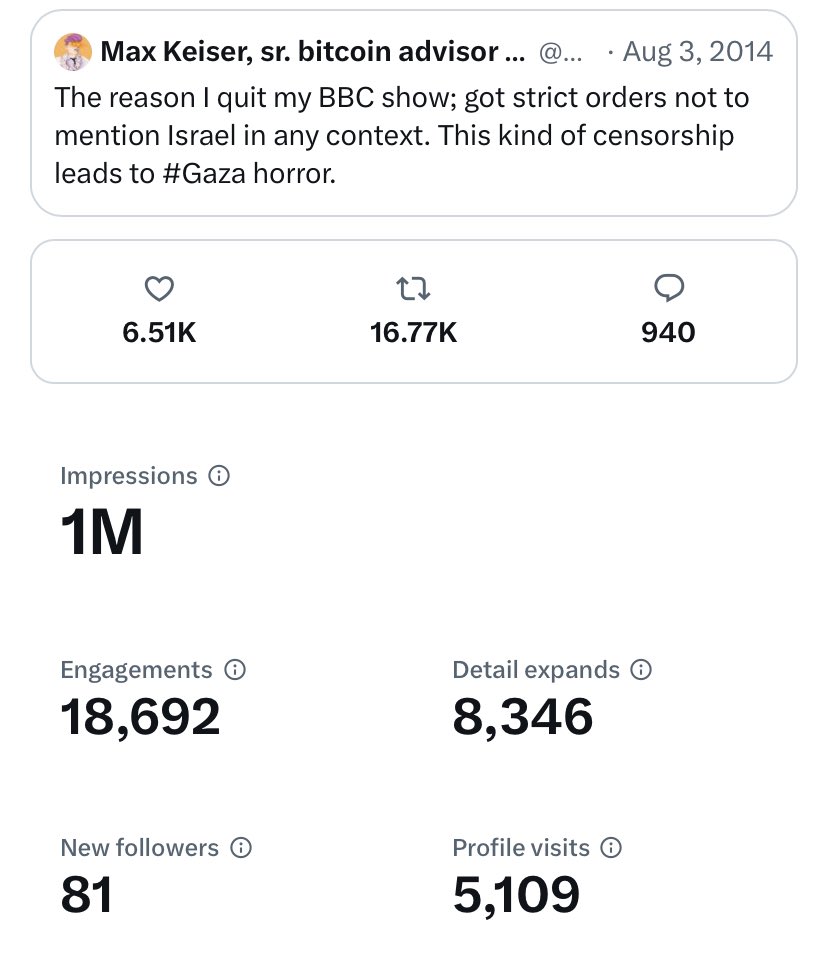
Task: Open info icon next to Impressions
Action: [219, 476]
